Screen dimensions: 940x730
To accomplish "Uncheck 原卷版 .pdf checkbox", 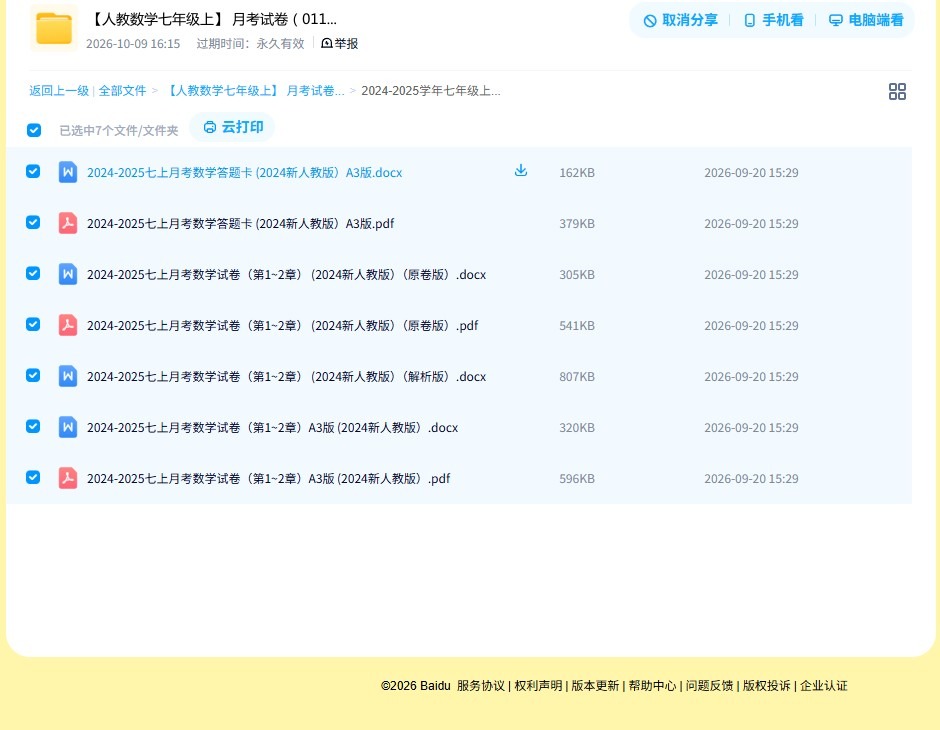I will point(33,324).
